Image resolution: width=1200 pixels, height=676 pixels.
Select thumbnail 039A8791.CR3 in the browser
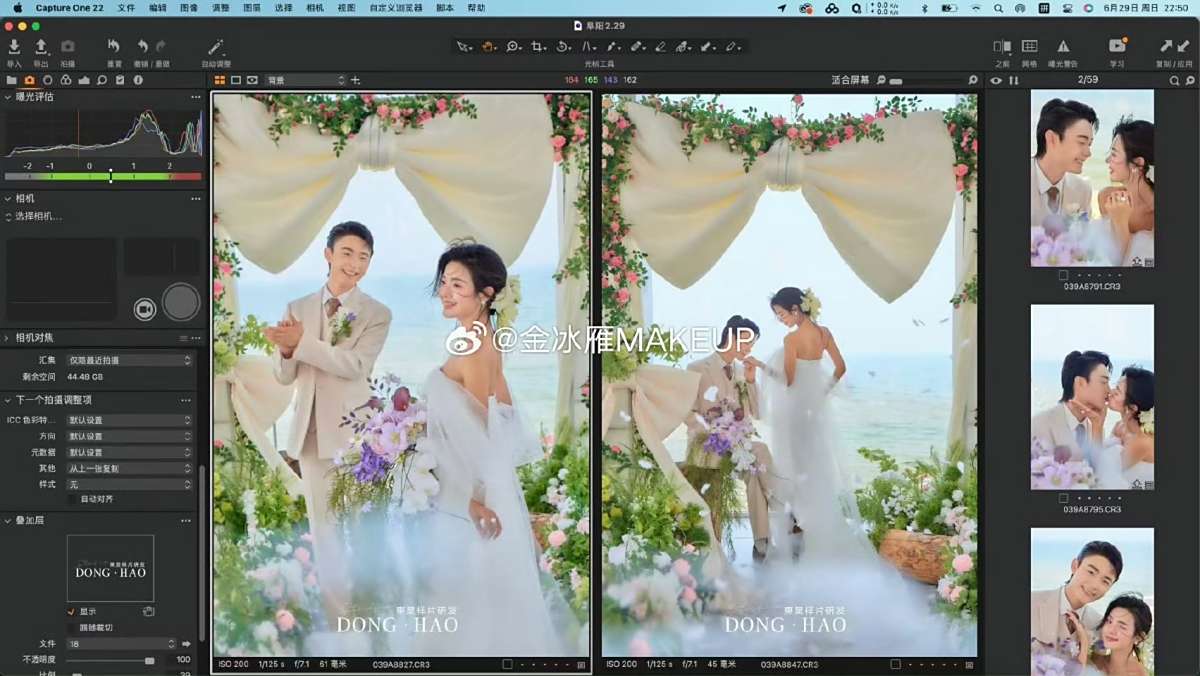1092,178
